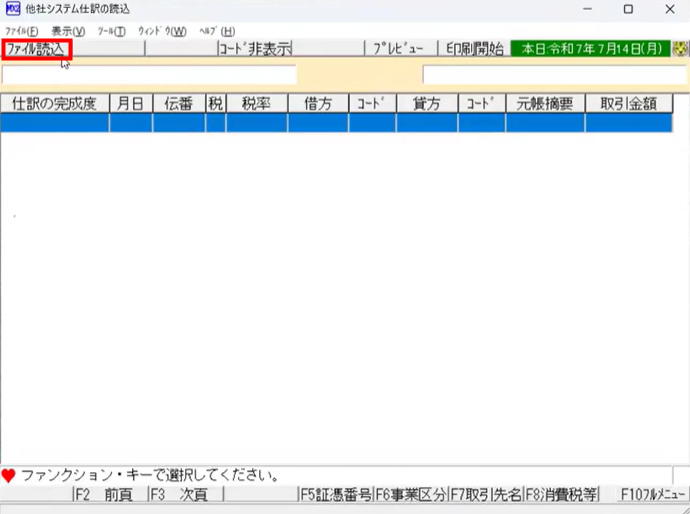
Task: Open the ウィンドウ(W) menu
Action: coord(162,31)
